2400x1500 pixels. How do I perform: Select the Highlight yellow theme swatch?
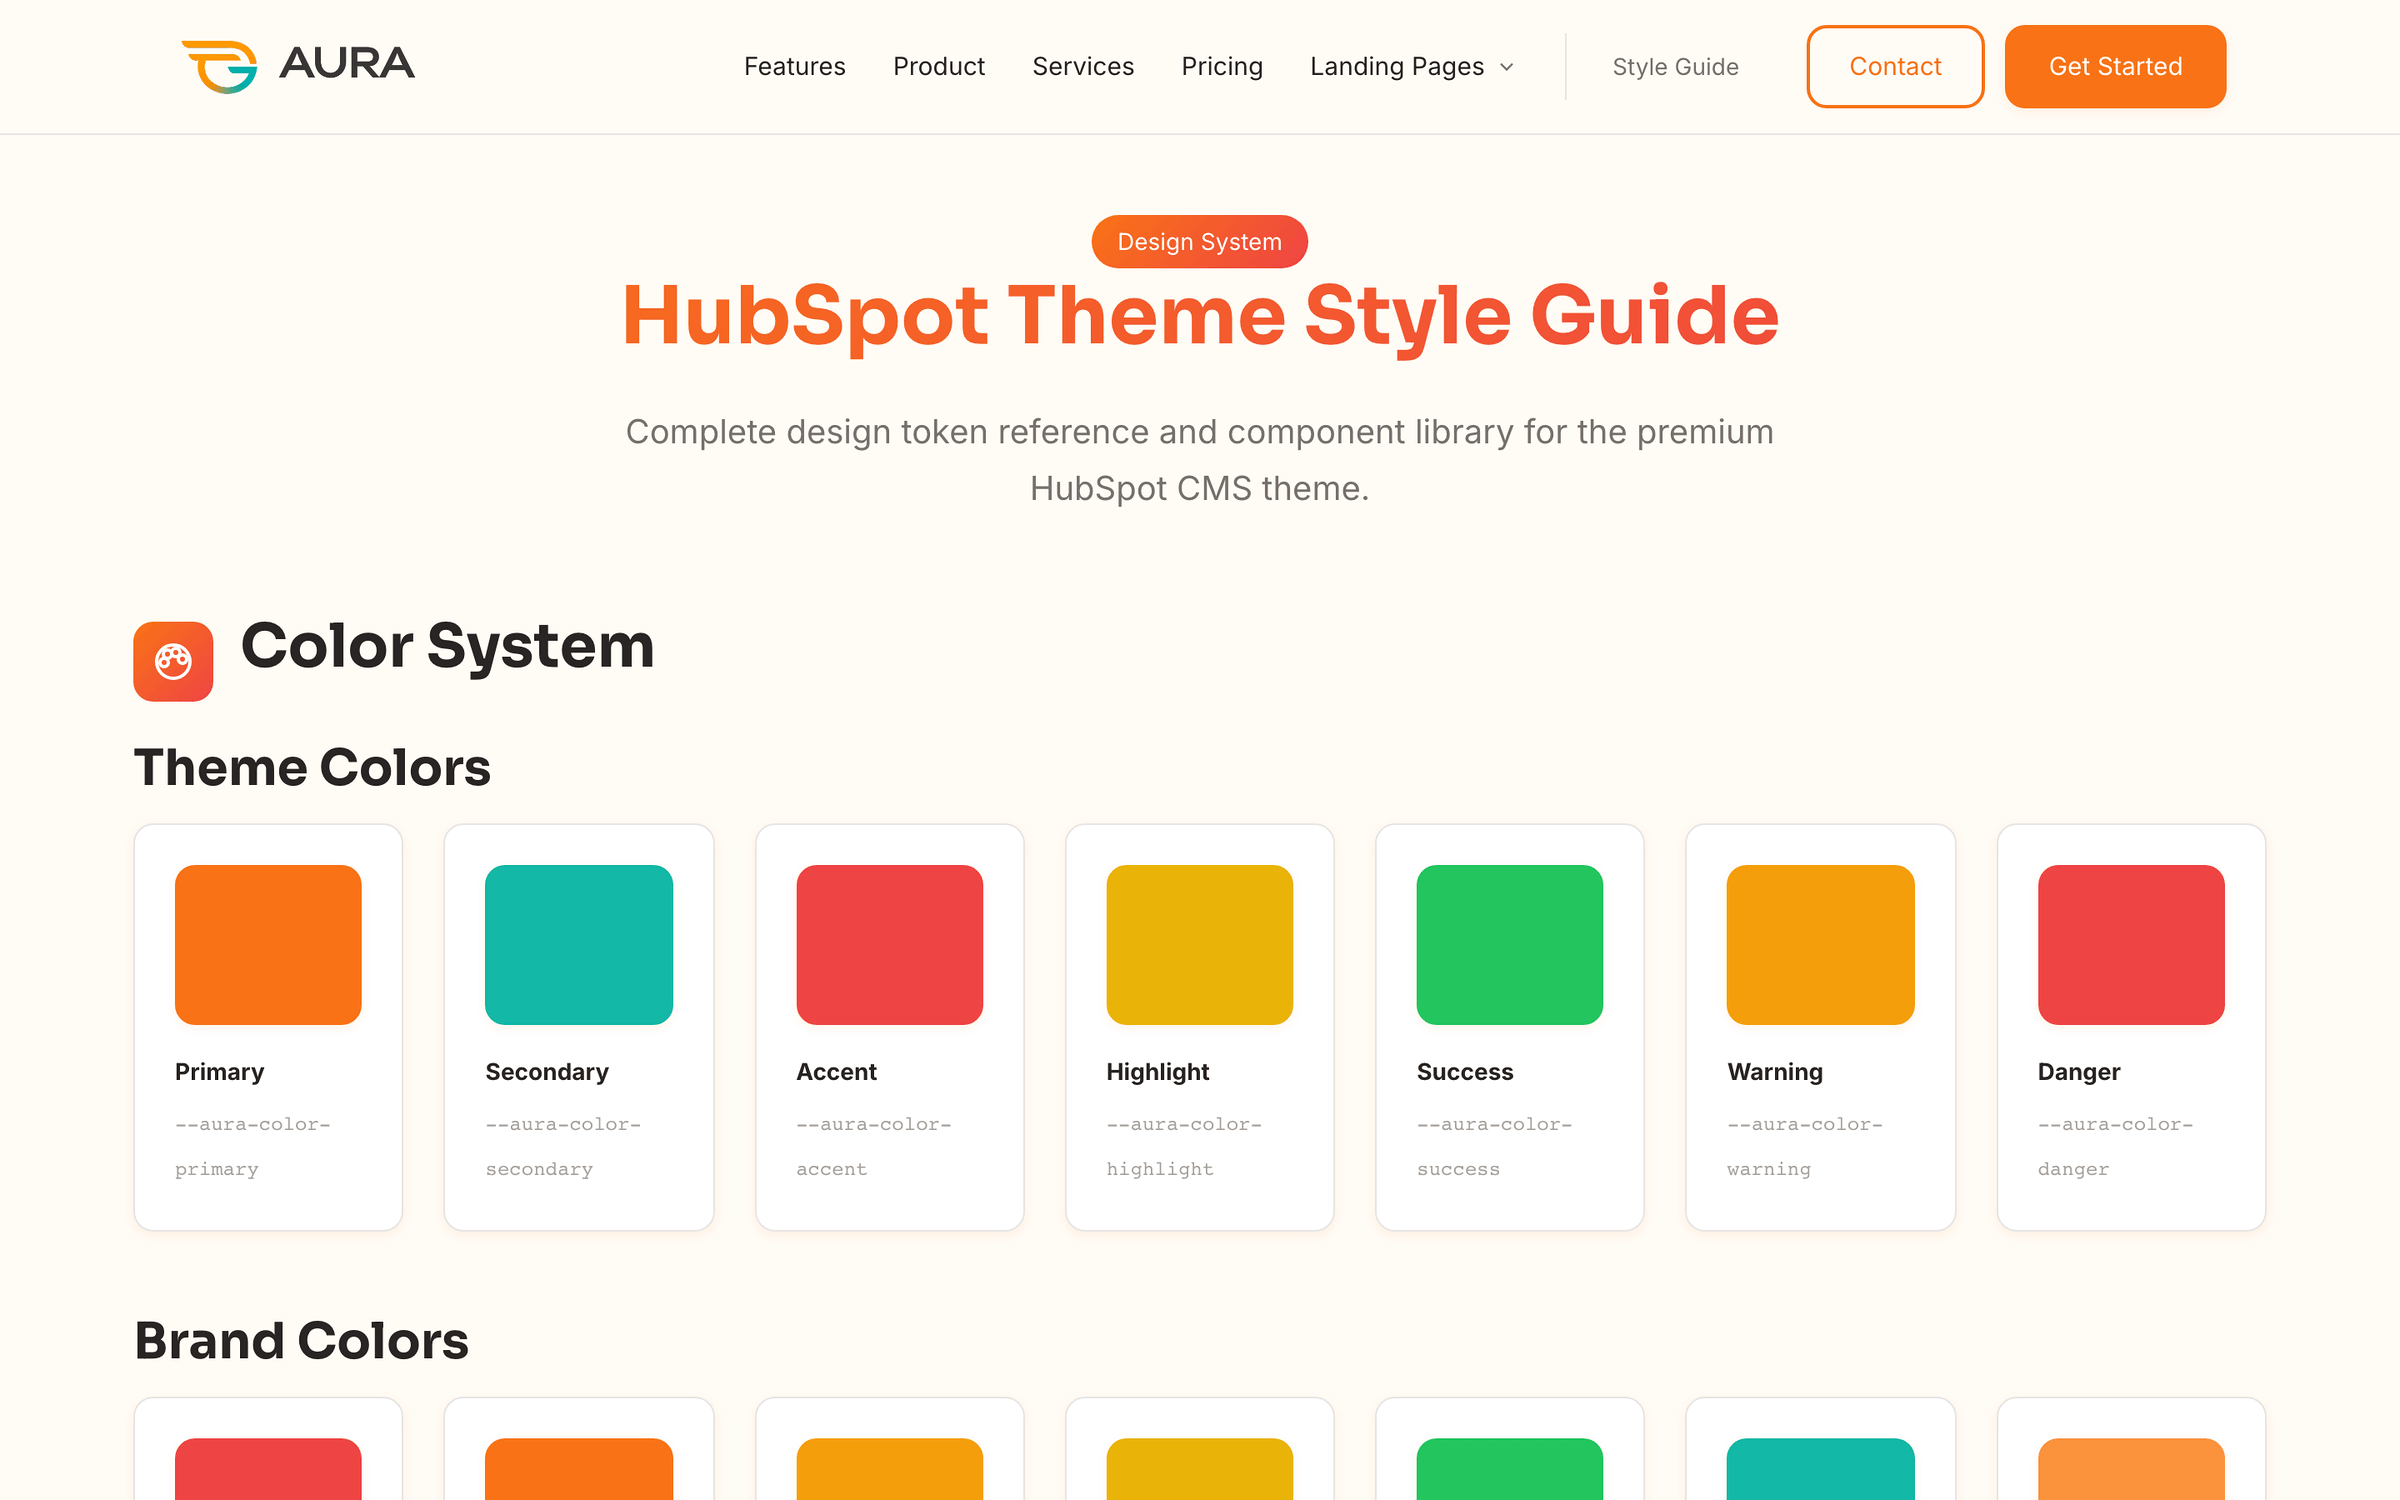pos(1199,944)
